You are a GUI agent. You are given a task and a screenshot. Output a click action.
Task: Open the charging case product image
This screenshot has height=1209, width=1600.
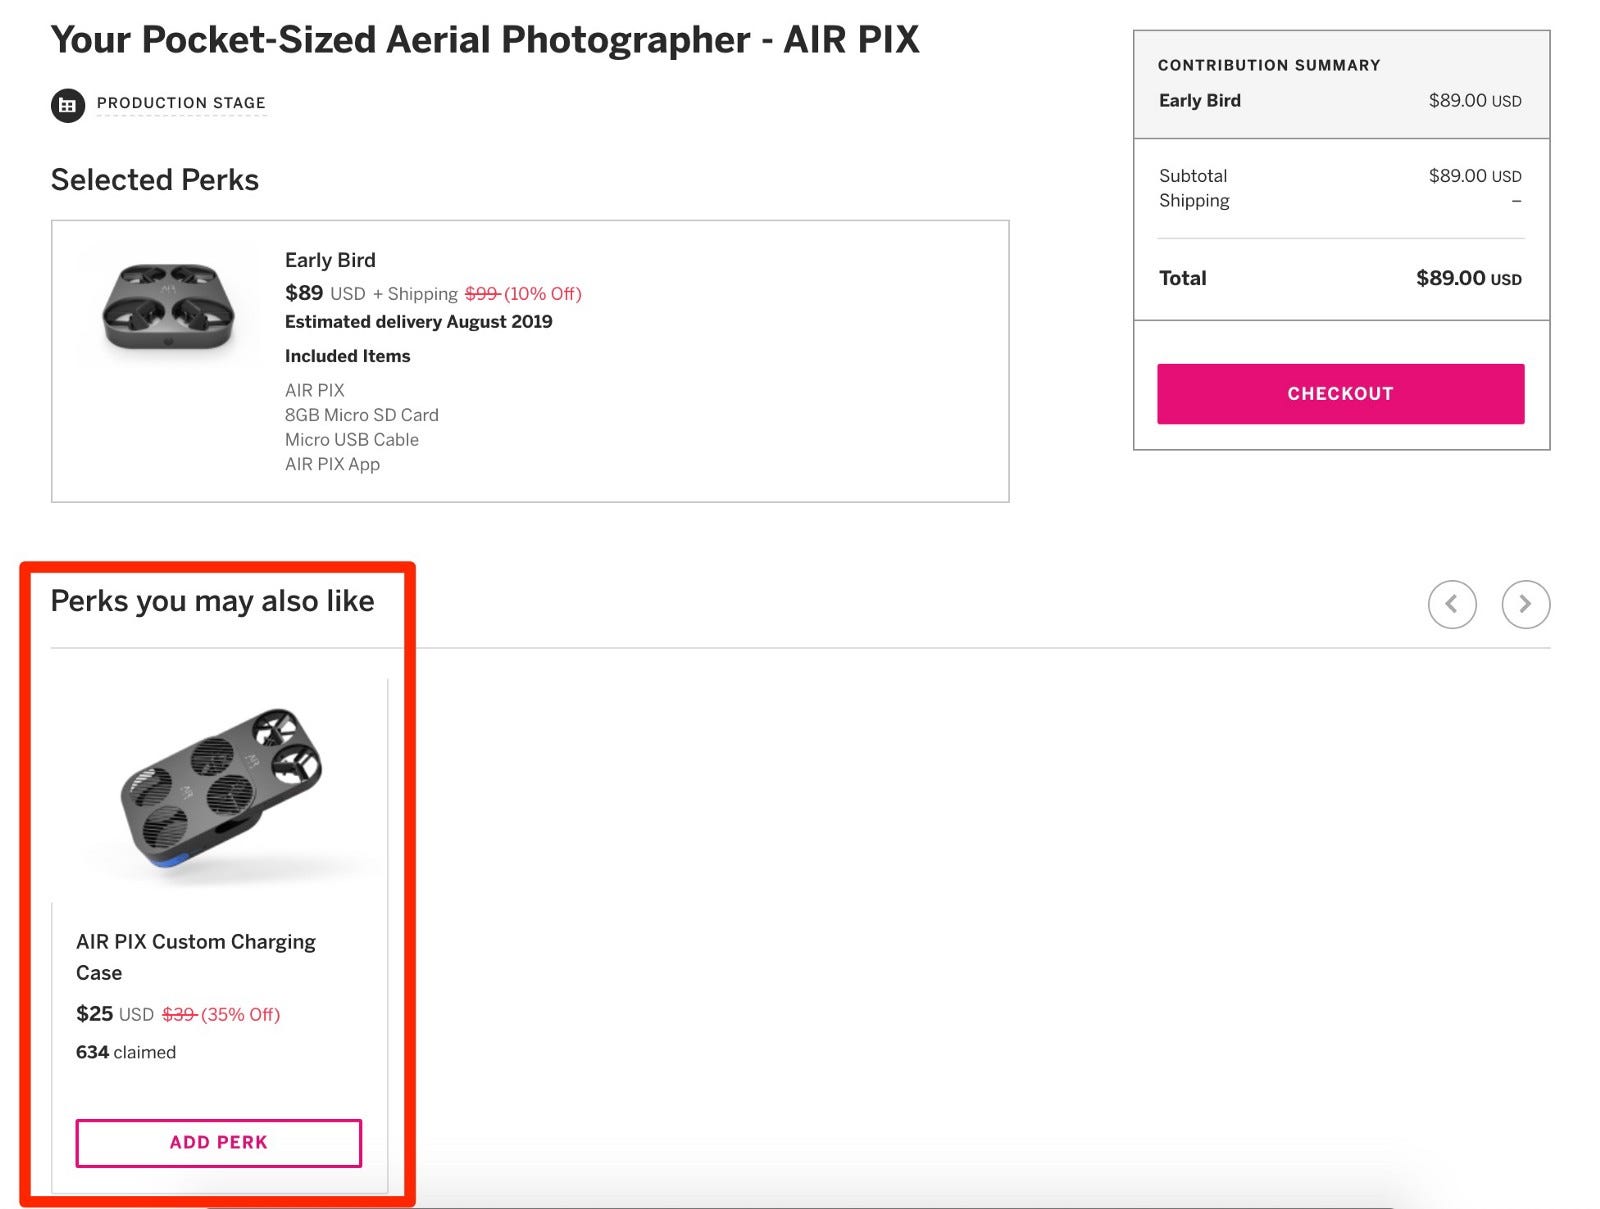(x=221, y=790)
